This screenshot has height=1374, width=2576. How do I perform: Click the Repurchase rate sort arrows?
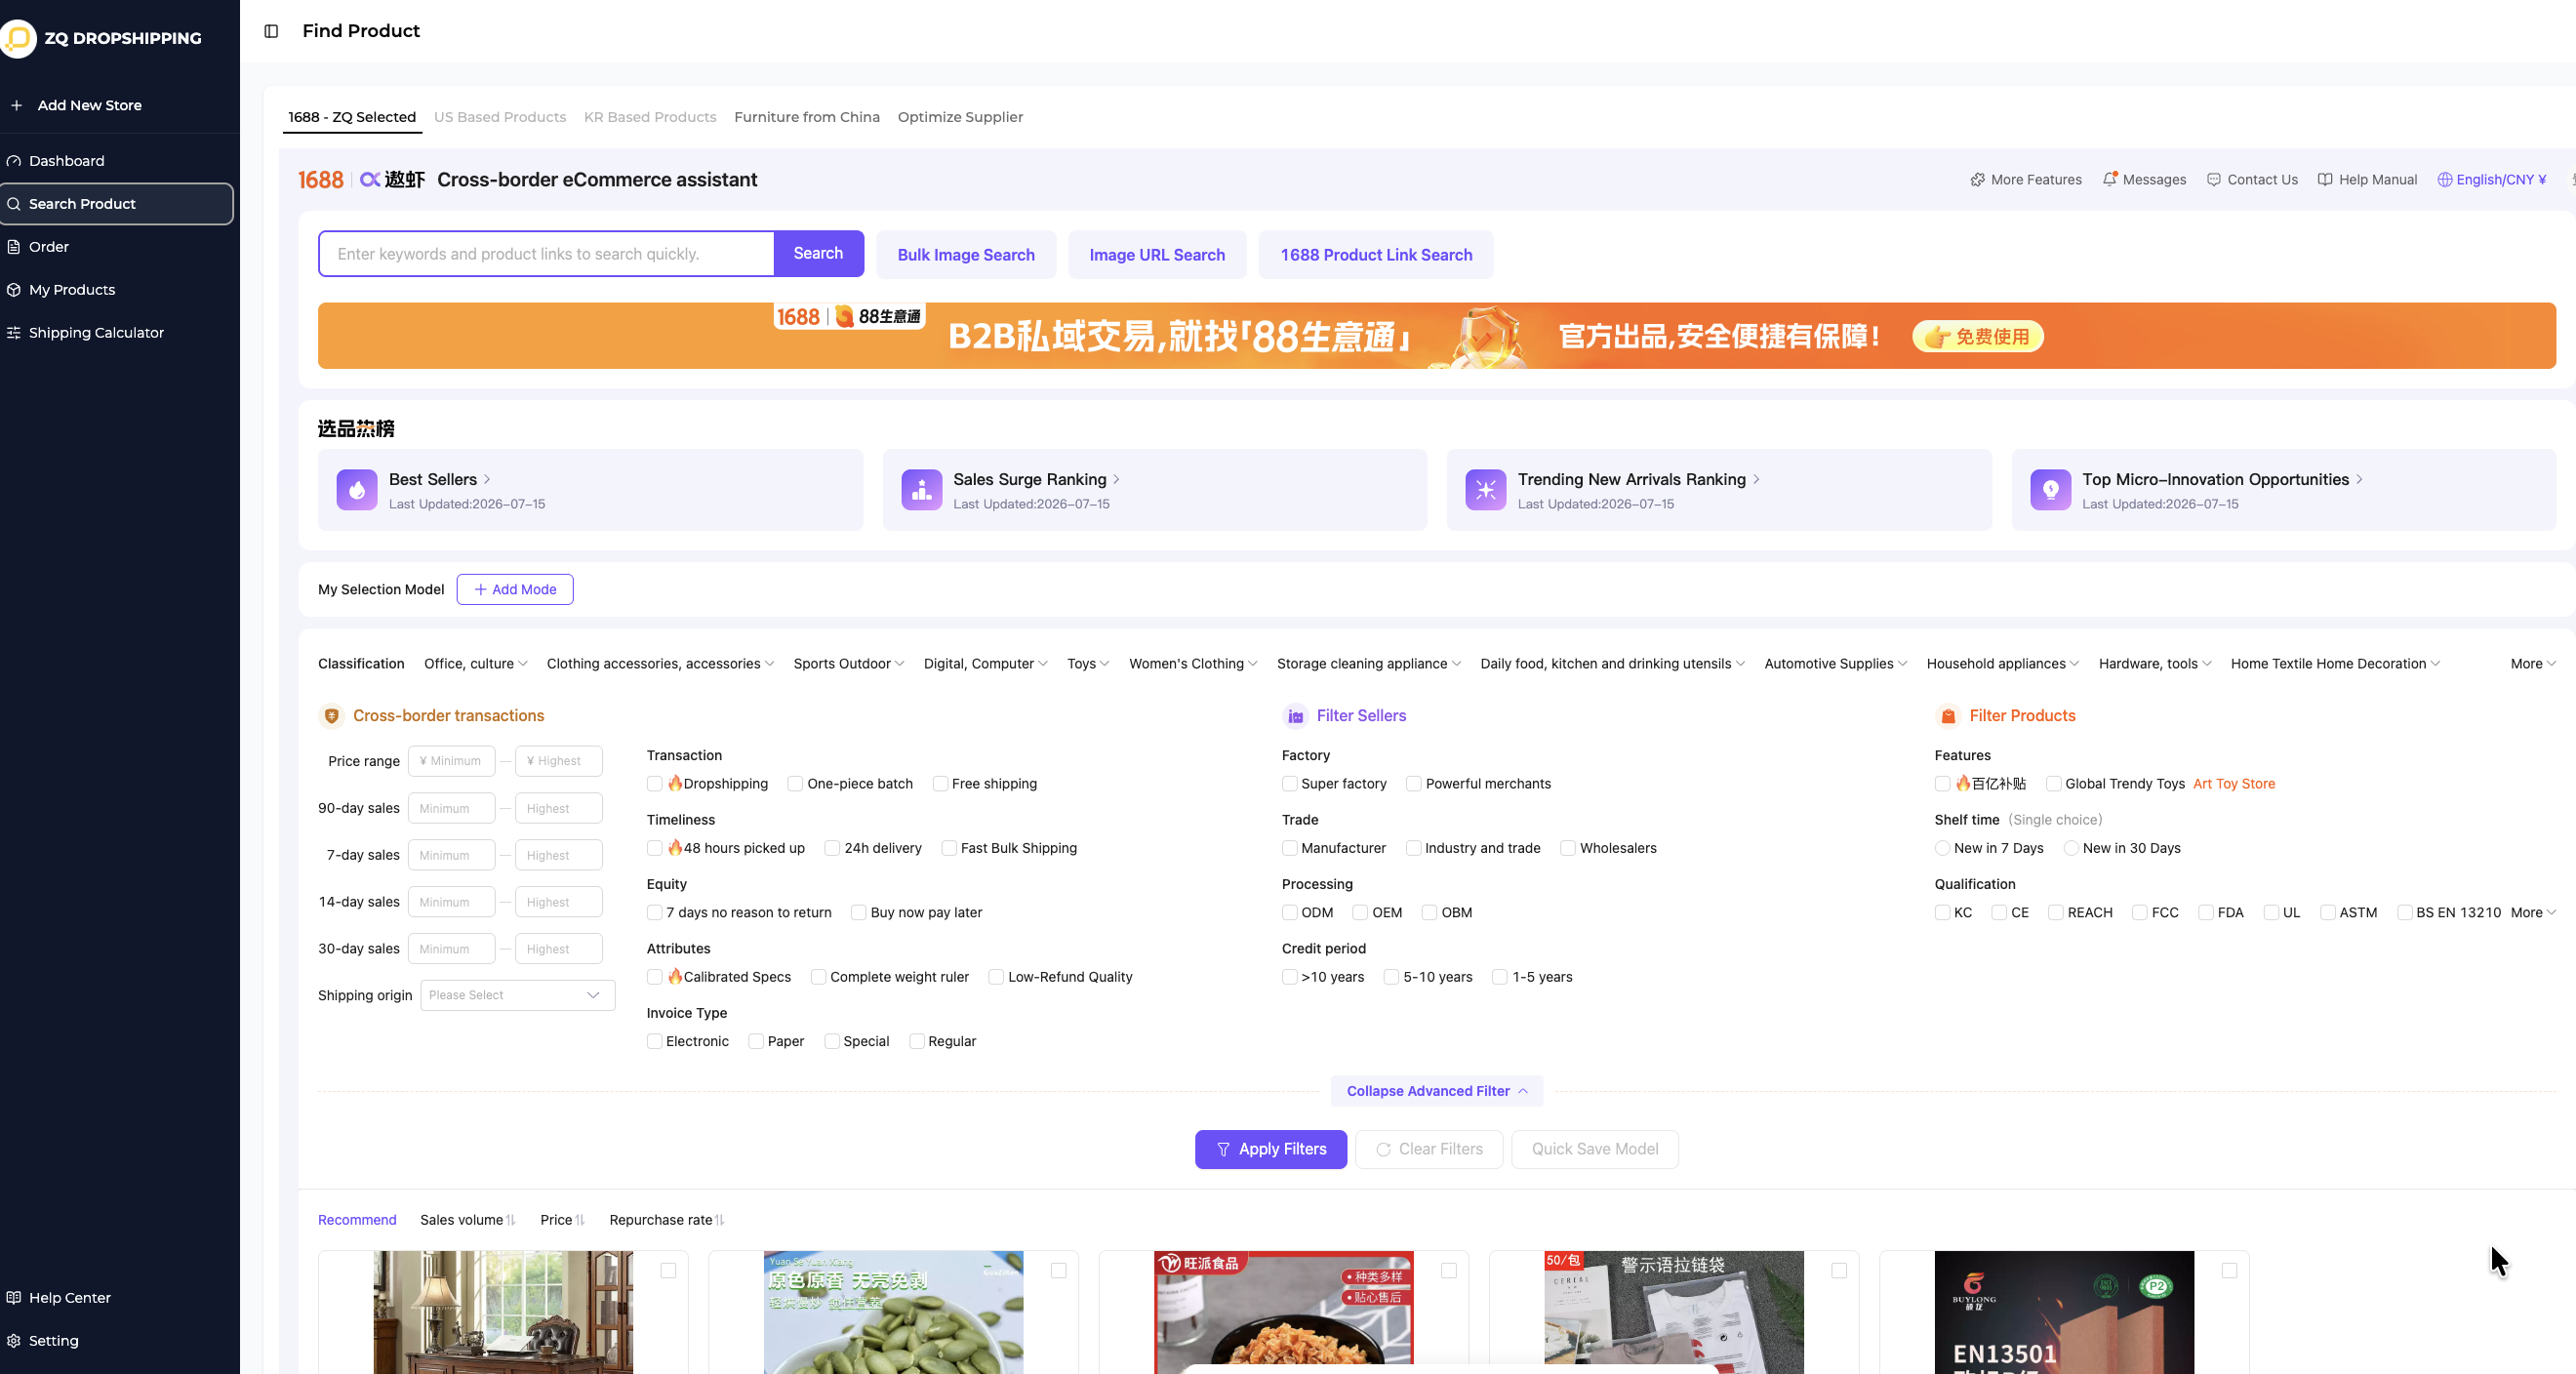(719, 1220)
